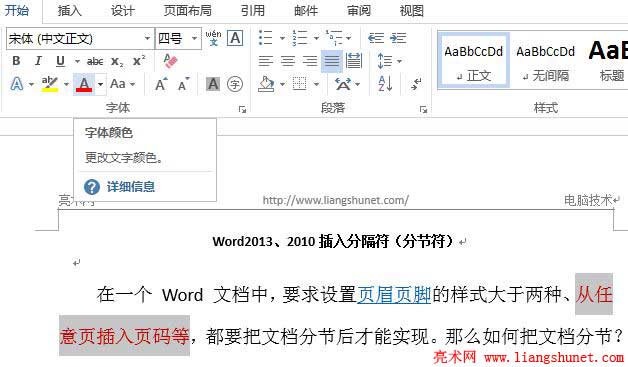Switch to the 设计 tab

coord(123,10)
